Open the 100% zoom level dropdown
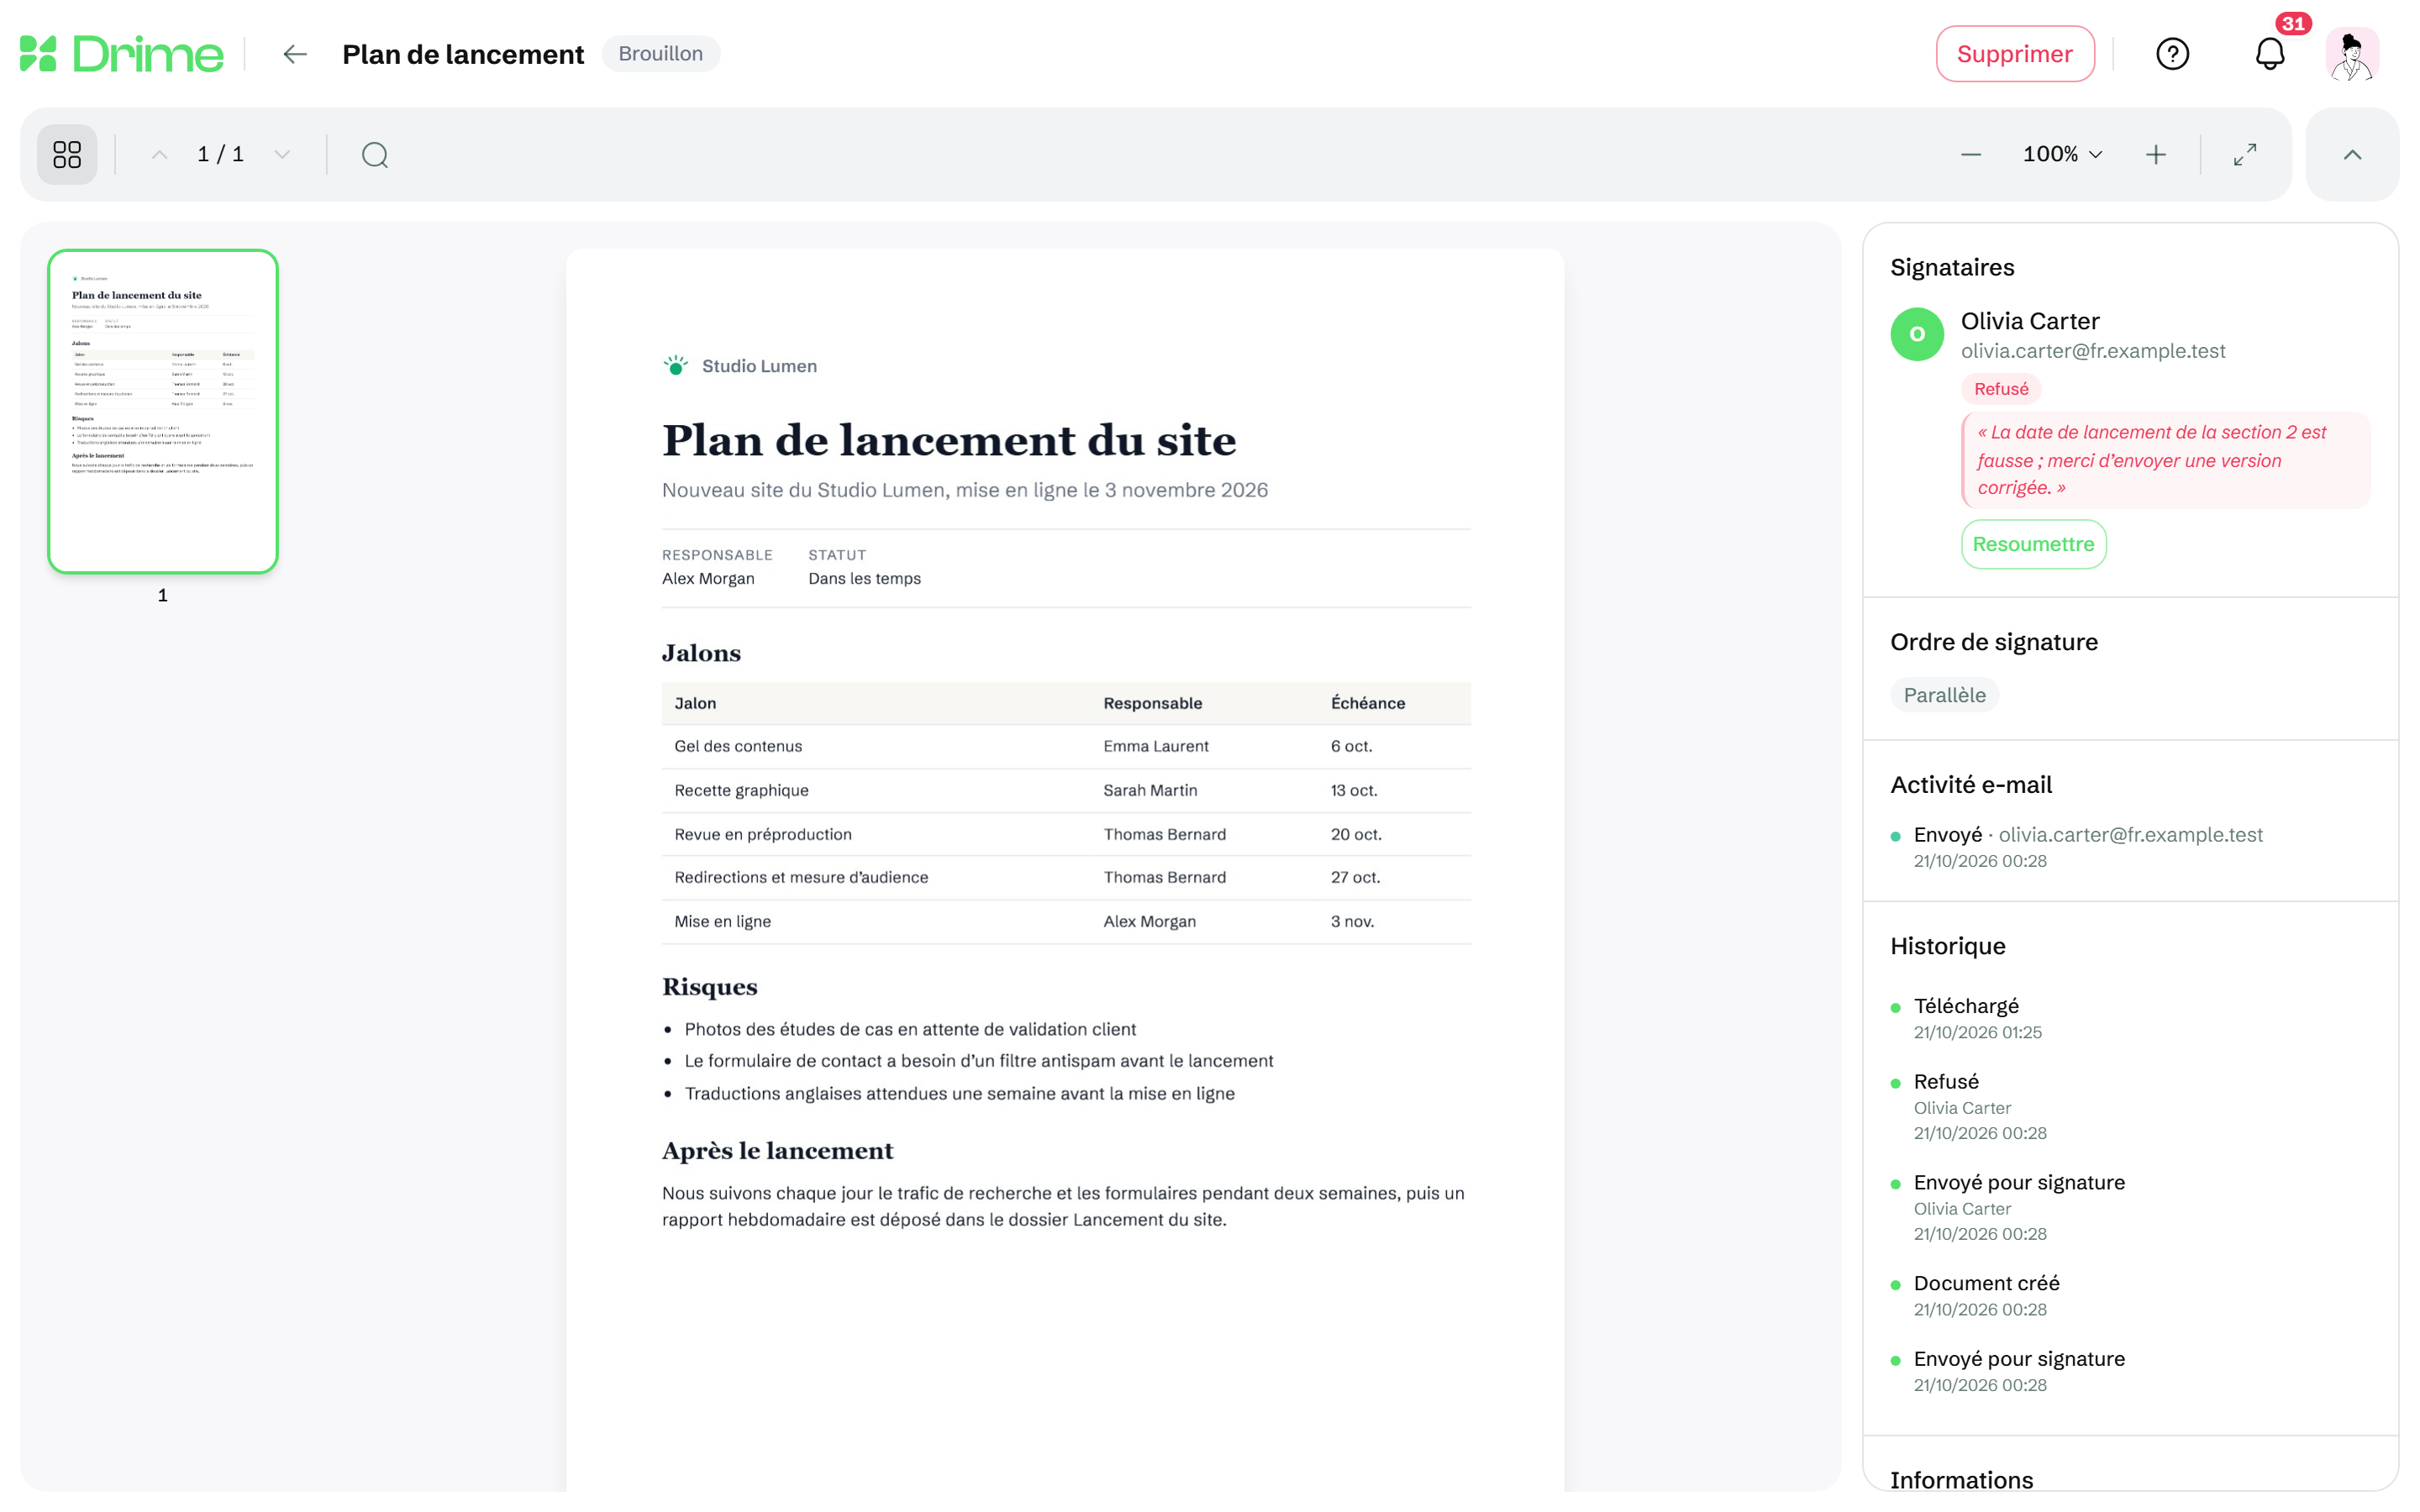The height and width of the screenshot is (1512, 2420). pos(2062,154)
